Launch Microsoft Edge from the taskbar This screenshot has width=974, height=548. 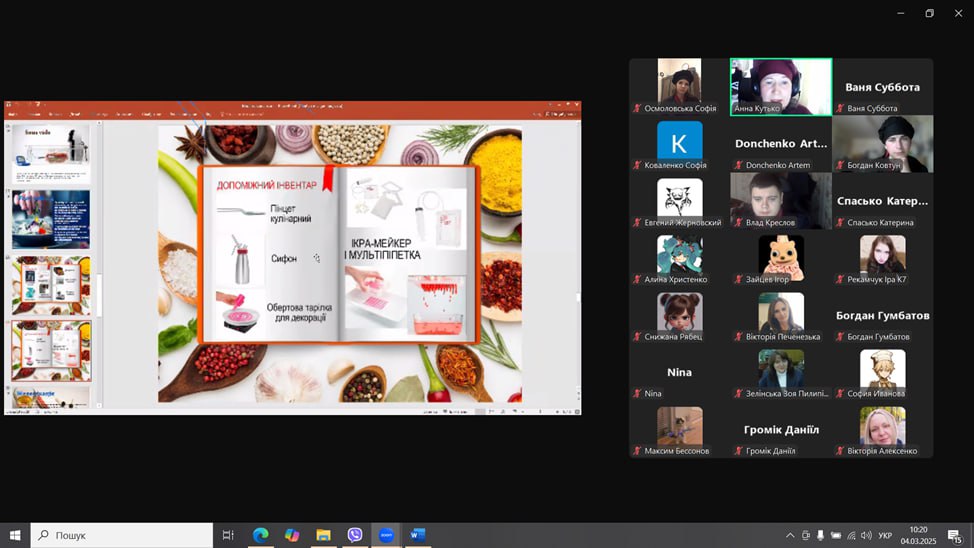(260, 535)
